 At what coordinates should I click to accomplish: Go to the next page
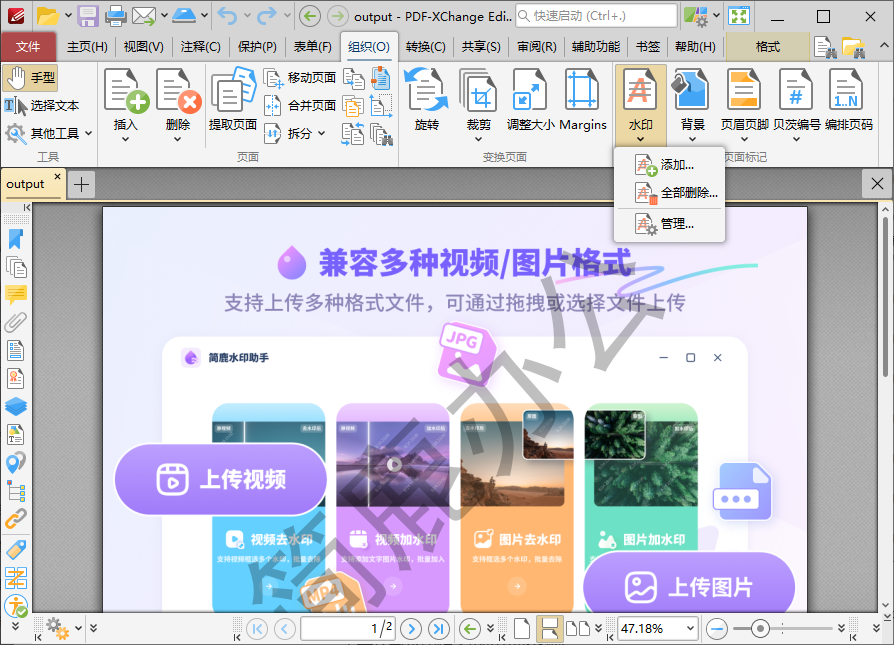(411, 629)
